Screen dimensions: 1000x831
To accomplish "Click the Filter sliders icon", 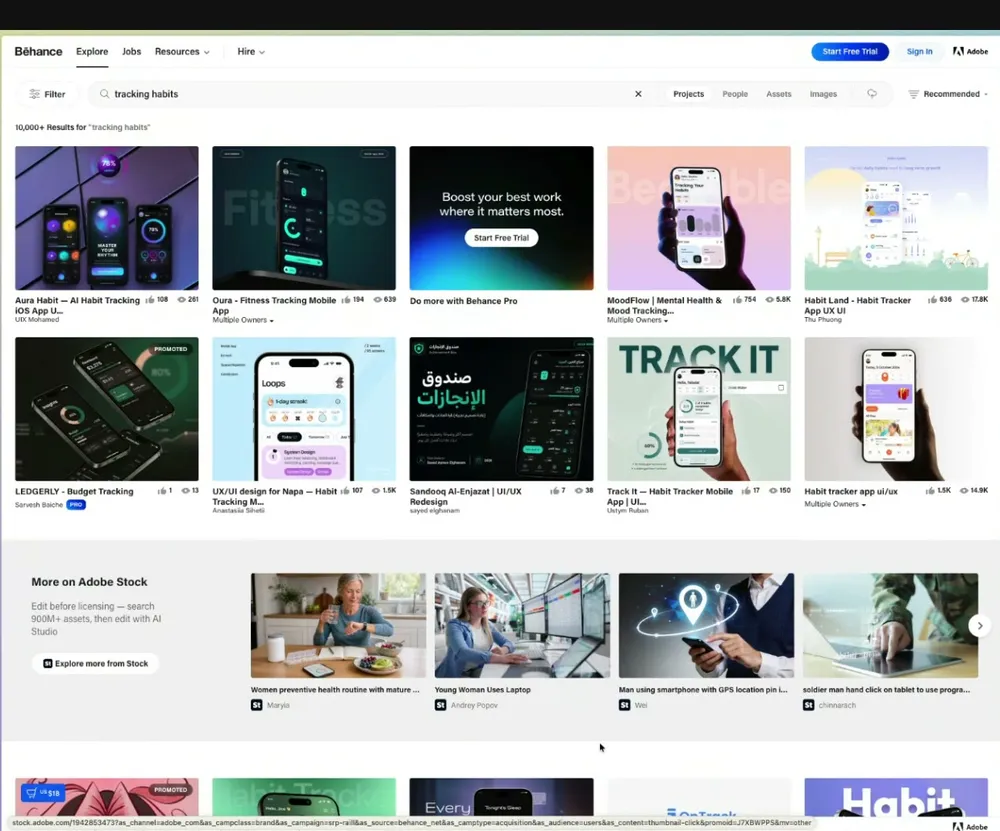I will 34,94.
